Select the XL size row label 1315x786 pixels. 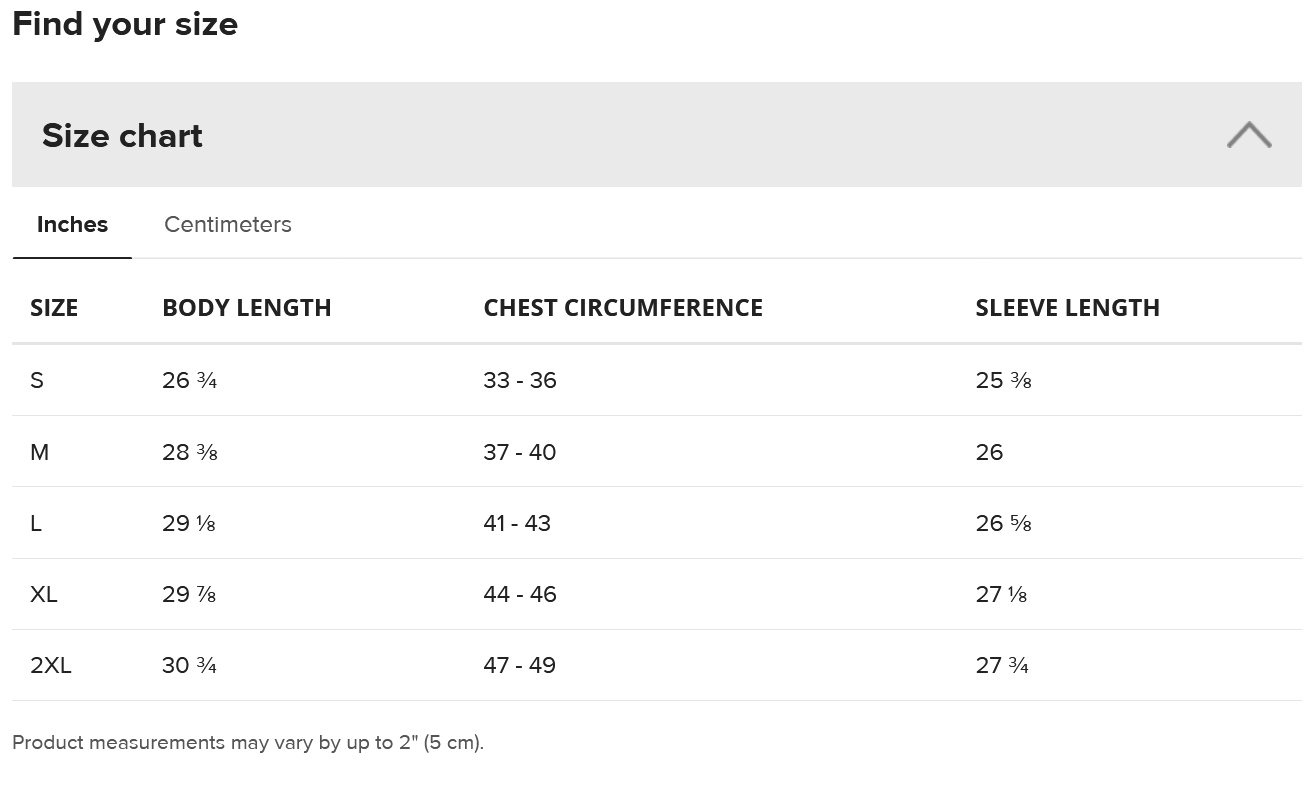point(44,595)
